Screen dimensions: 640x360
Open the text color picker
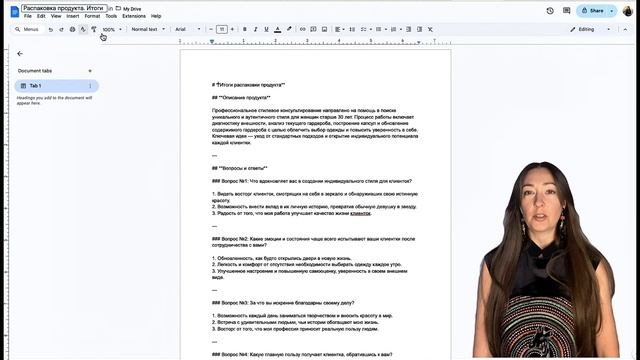tap(278, 29)
